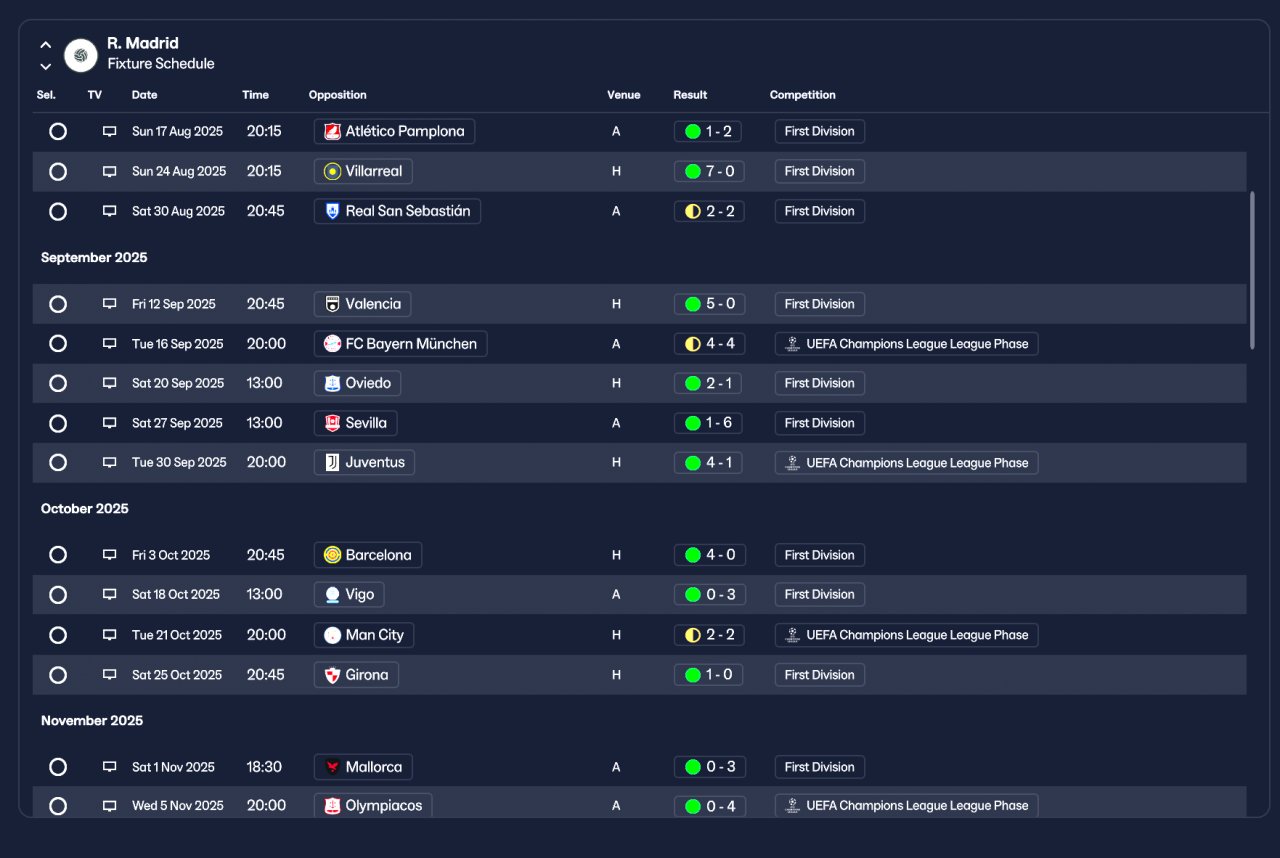Viewport: 1280px width, 858px height.
Task: Sort fixtures by the Time column header
Action: point(255,95)
